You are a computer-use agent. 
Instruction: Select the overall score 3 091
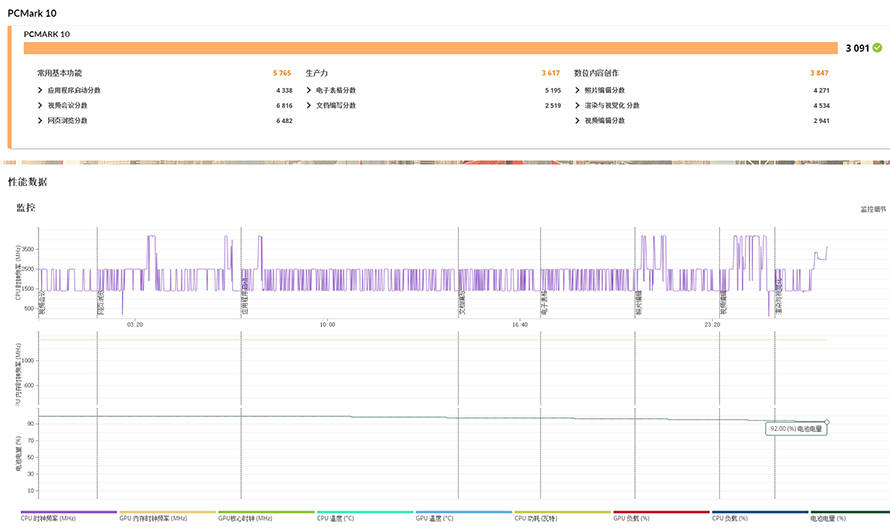tap(857, 48)
